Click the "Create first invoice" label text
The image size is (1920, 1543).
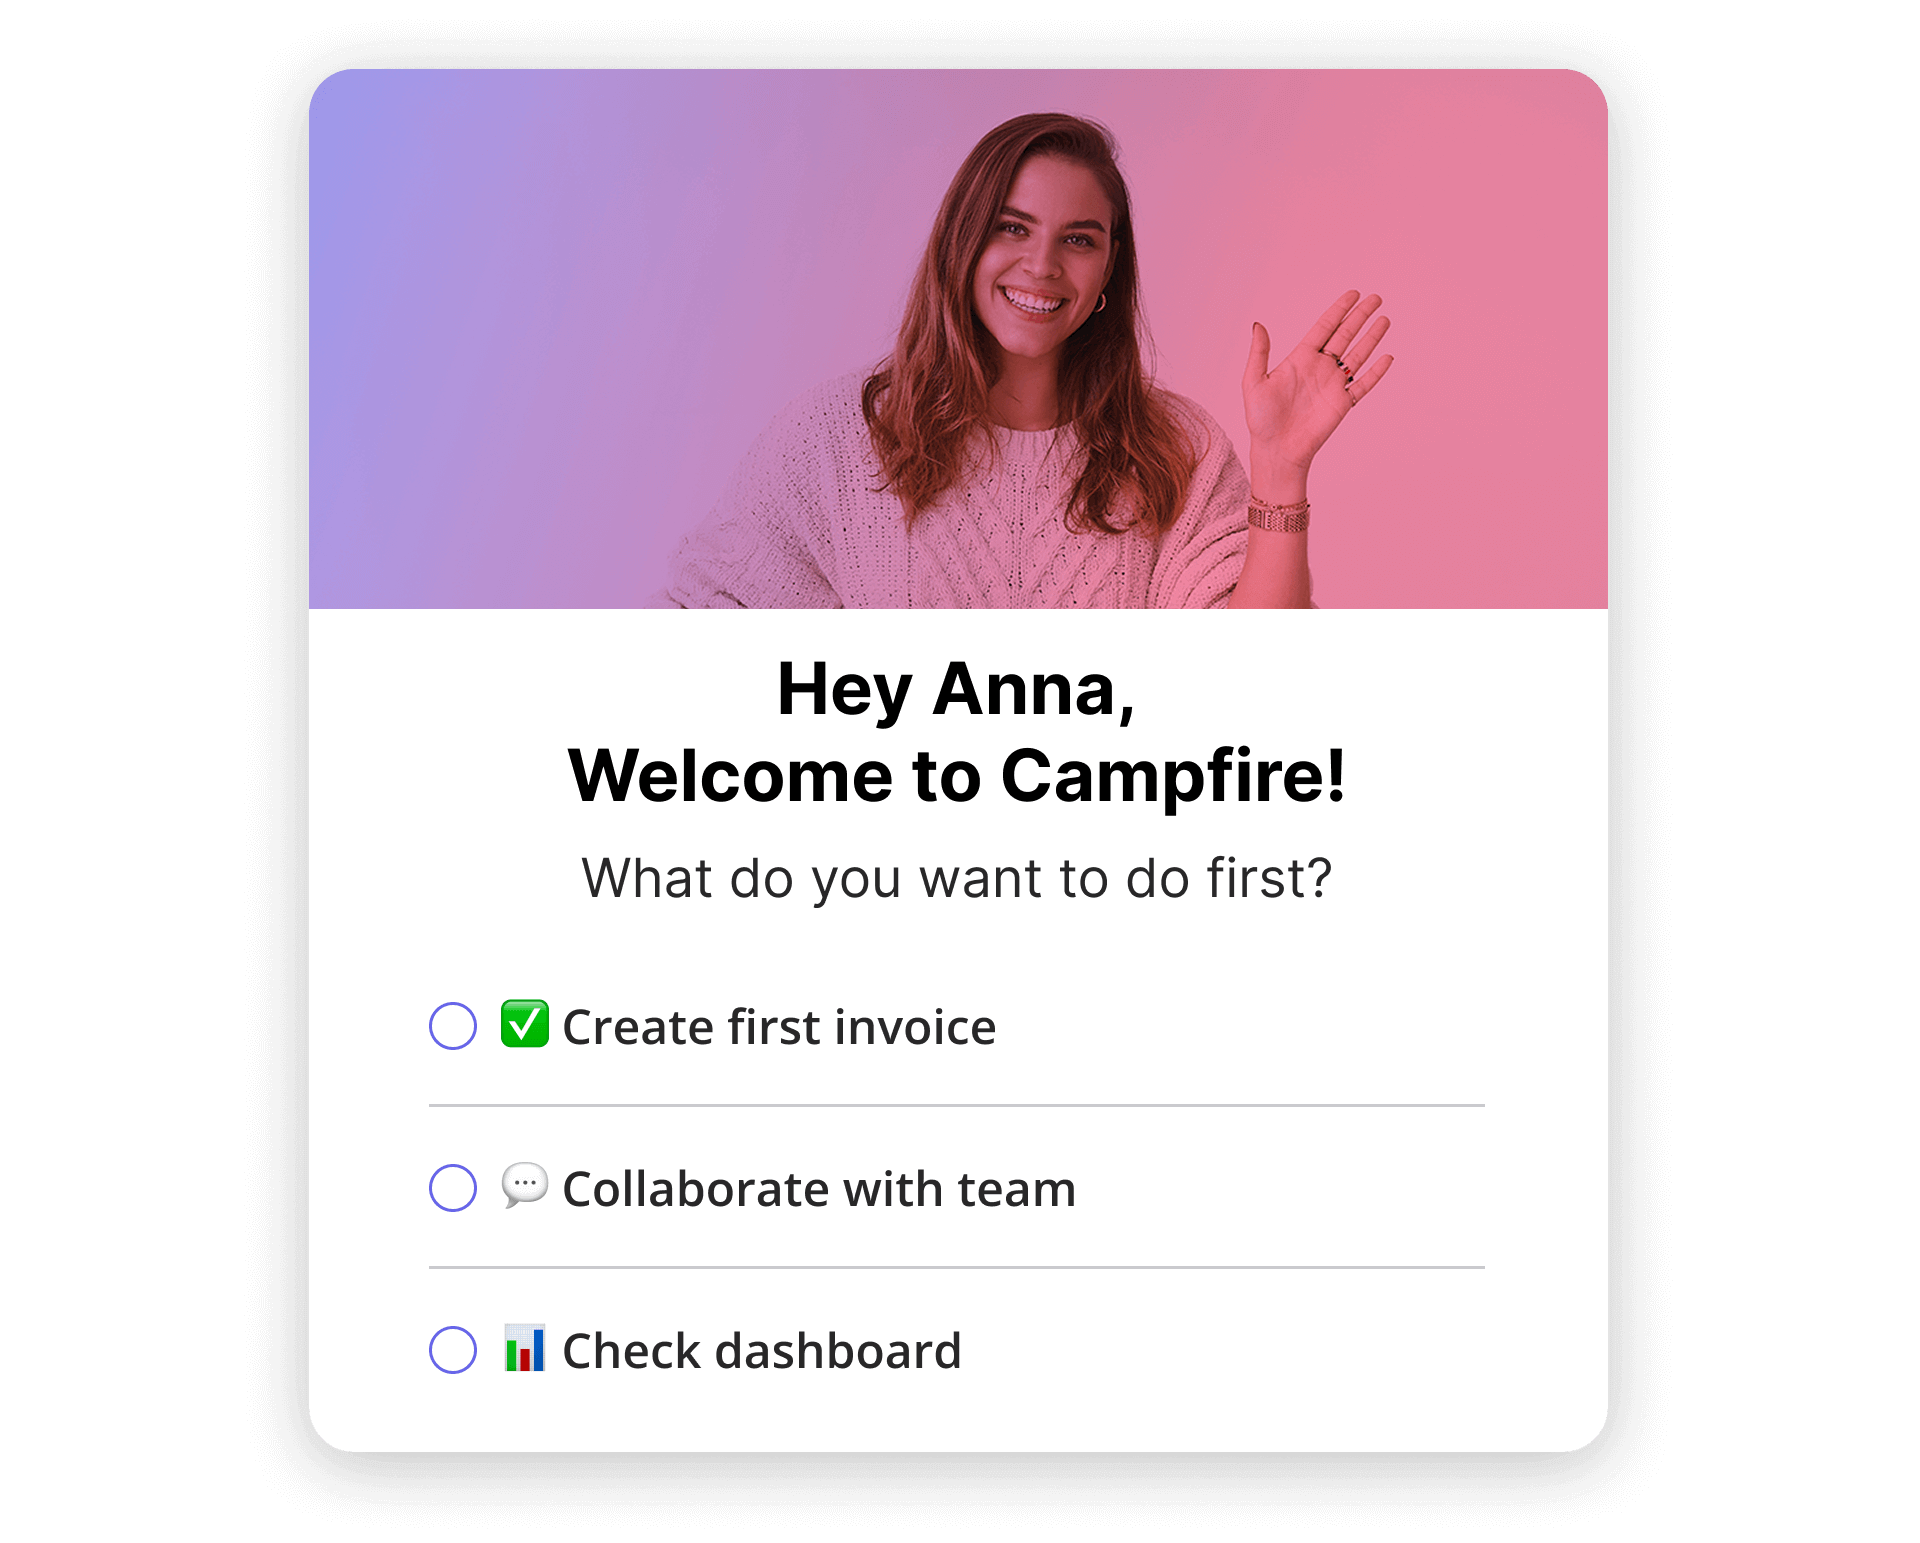click(x=779, y=1027)
